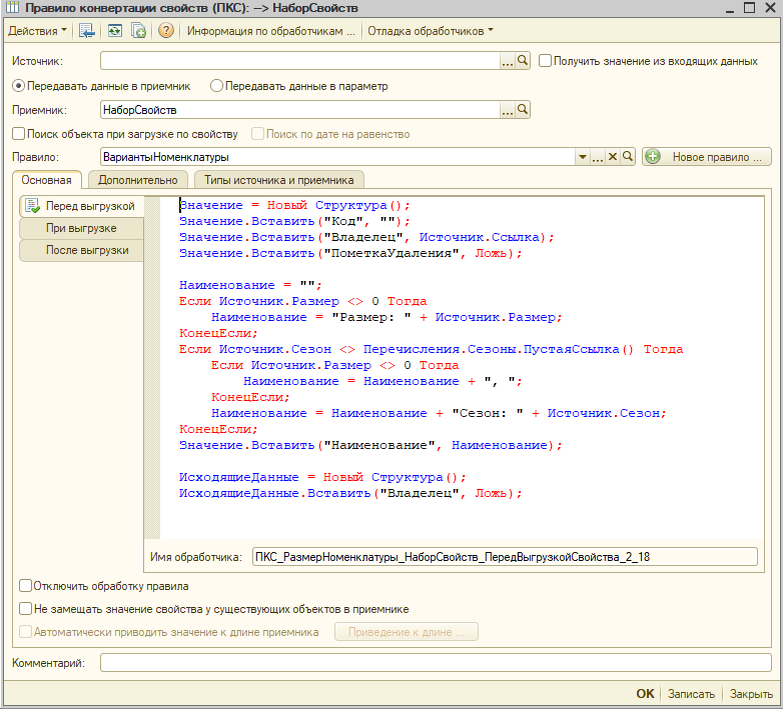Click the Закрыть button
Screen dimensions: 783x710
[x=751, y=694]
